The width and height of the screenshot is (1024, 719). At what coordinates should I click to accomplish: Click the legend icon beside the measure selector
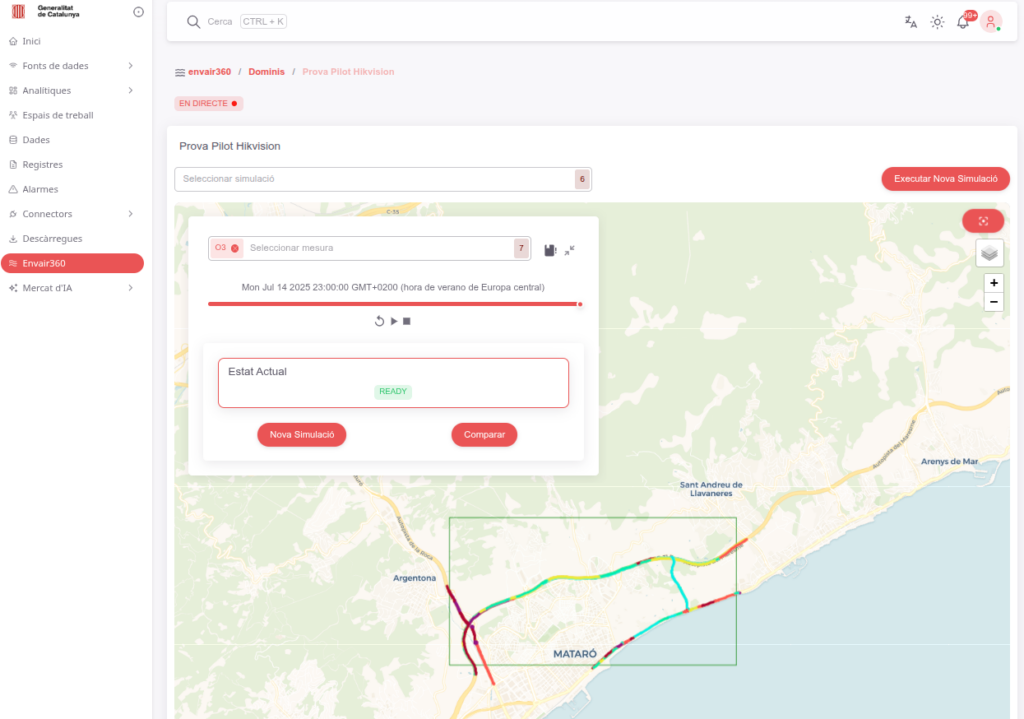pos(550,250)
